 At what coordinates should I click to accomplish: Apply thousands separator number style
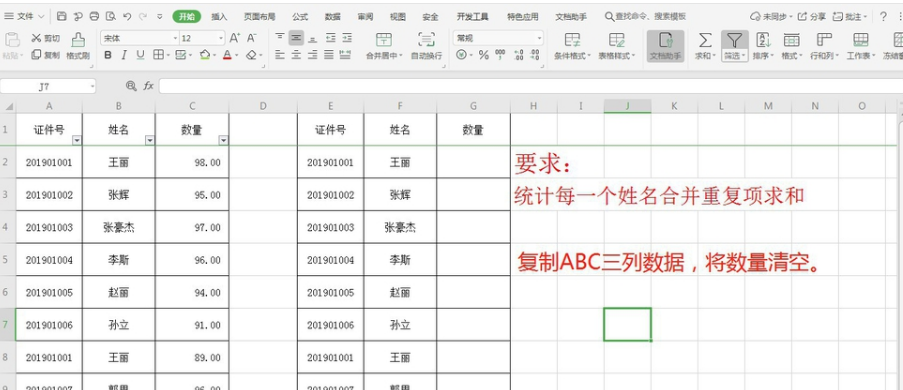pos(500,55)
